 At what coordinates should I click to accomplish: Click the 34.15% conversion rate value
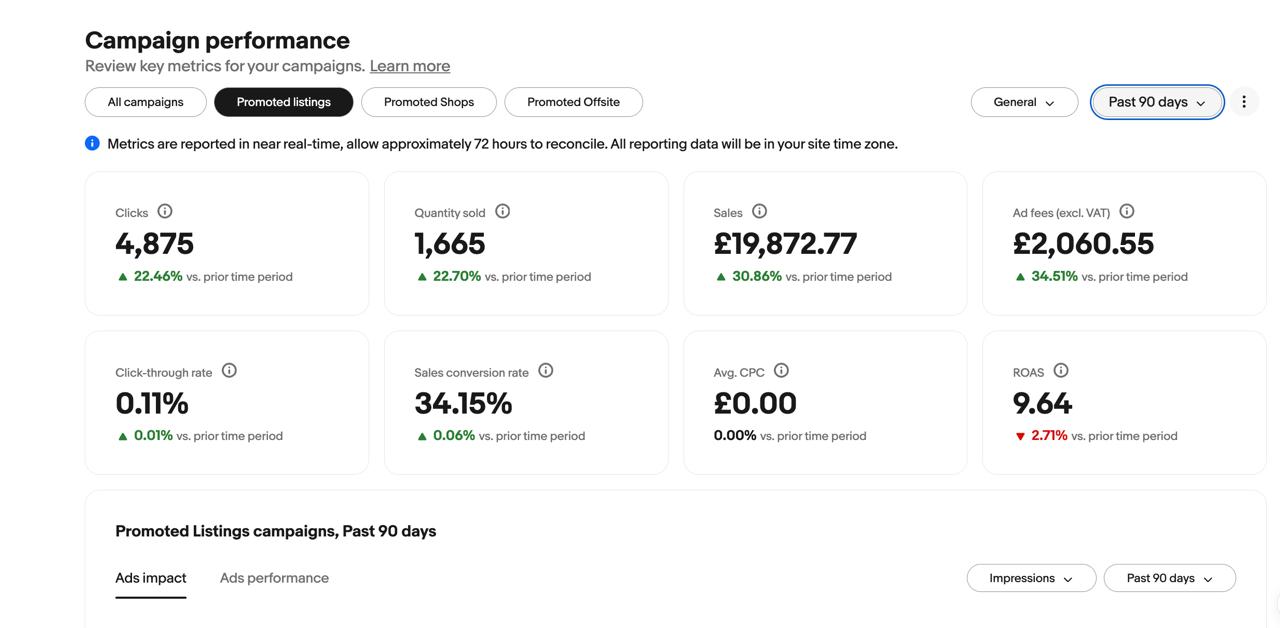(464, 403)
